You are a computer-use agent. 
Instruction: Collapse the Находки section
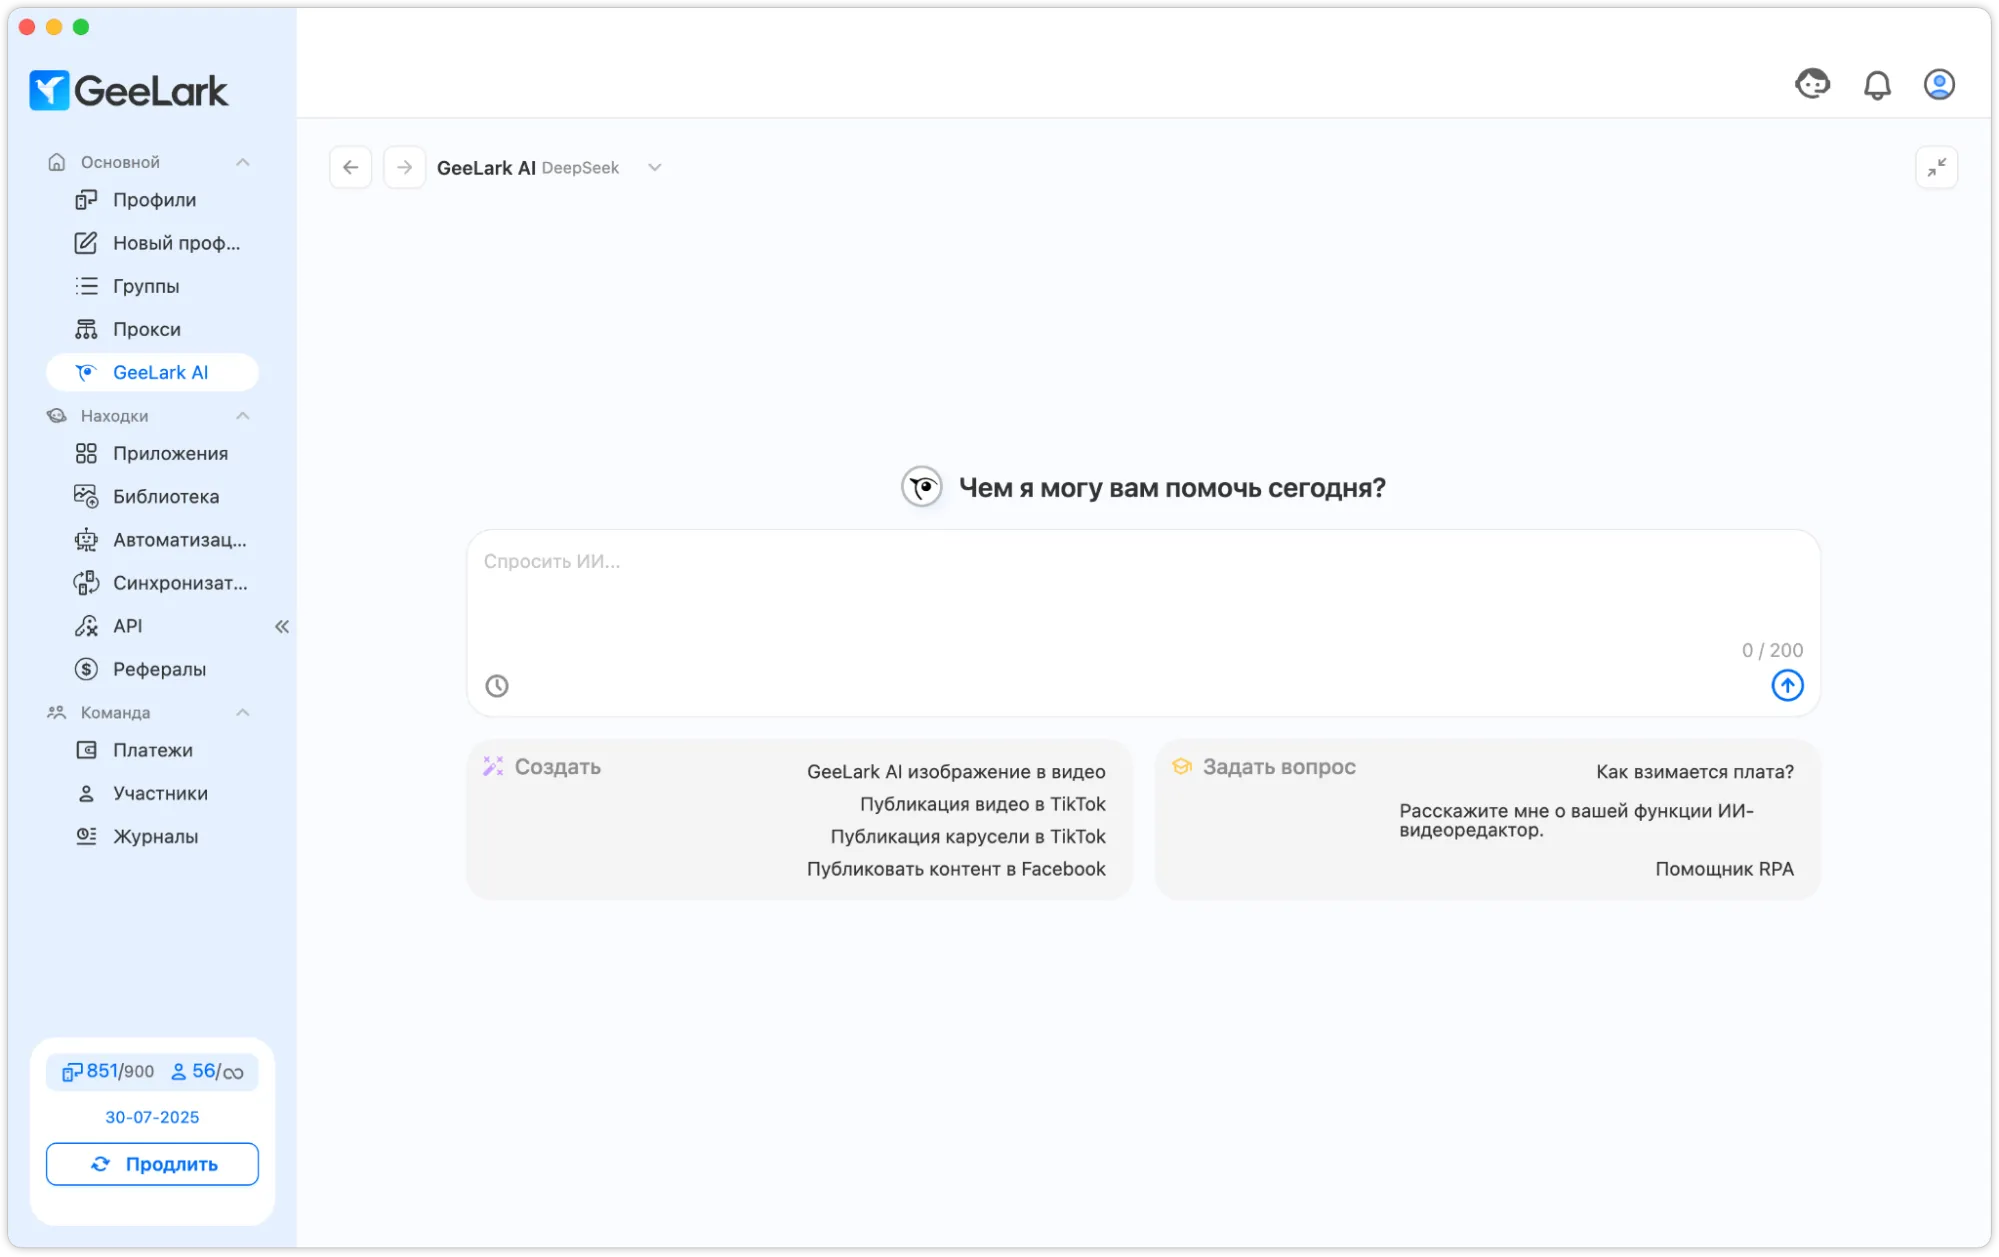click(x=242, y=416)
